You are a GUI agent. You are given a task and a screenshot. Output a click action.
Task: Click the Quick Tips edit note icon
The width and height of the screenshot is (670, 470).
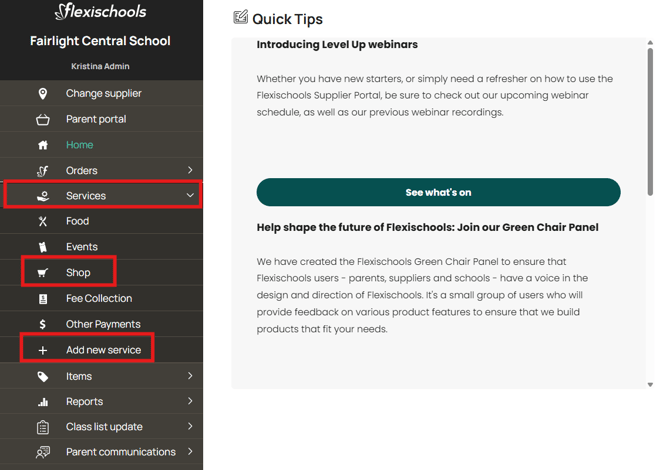(x=240, y=17)
